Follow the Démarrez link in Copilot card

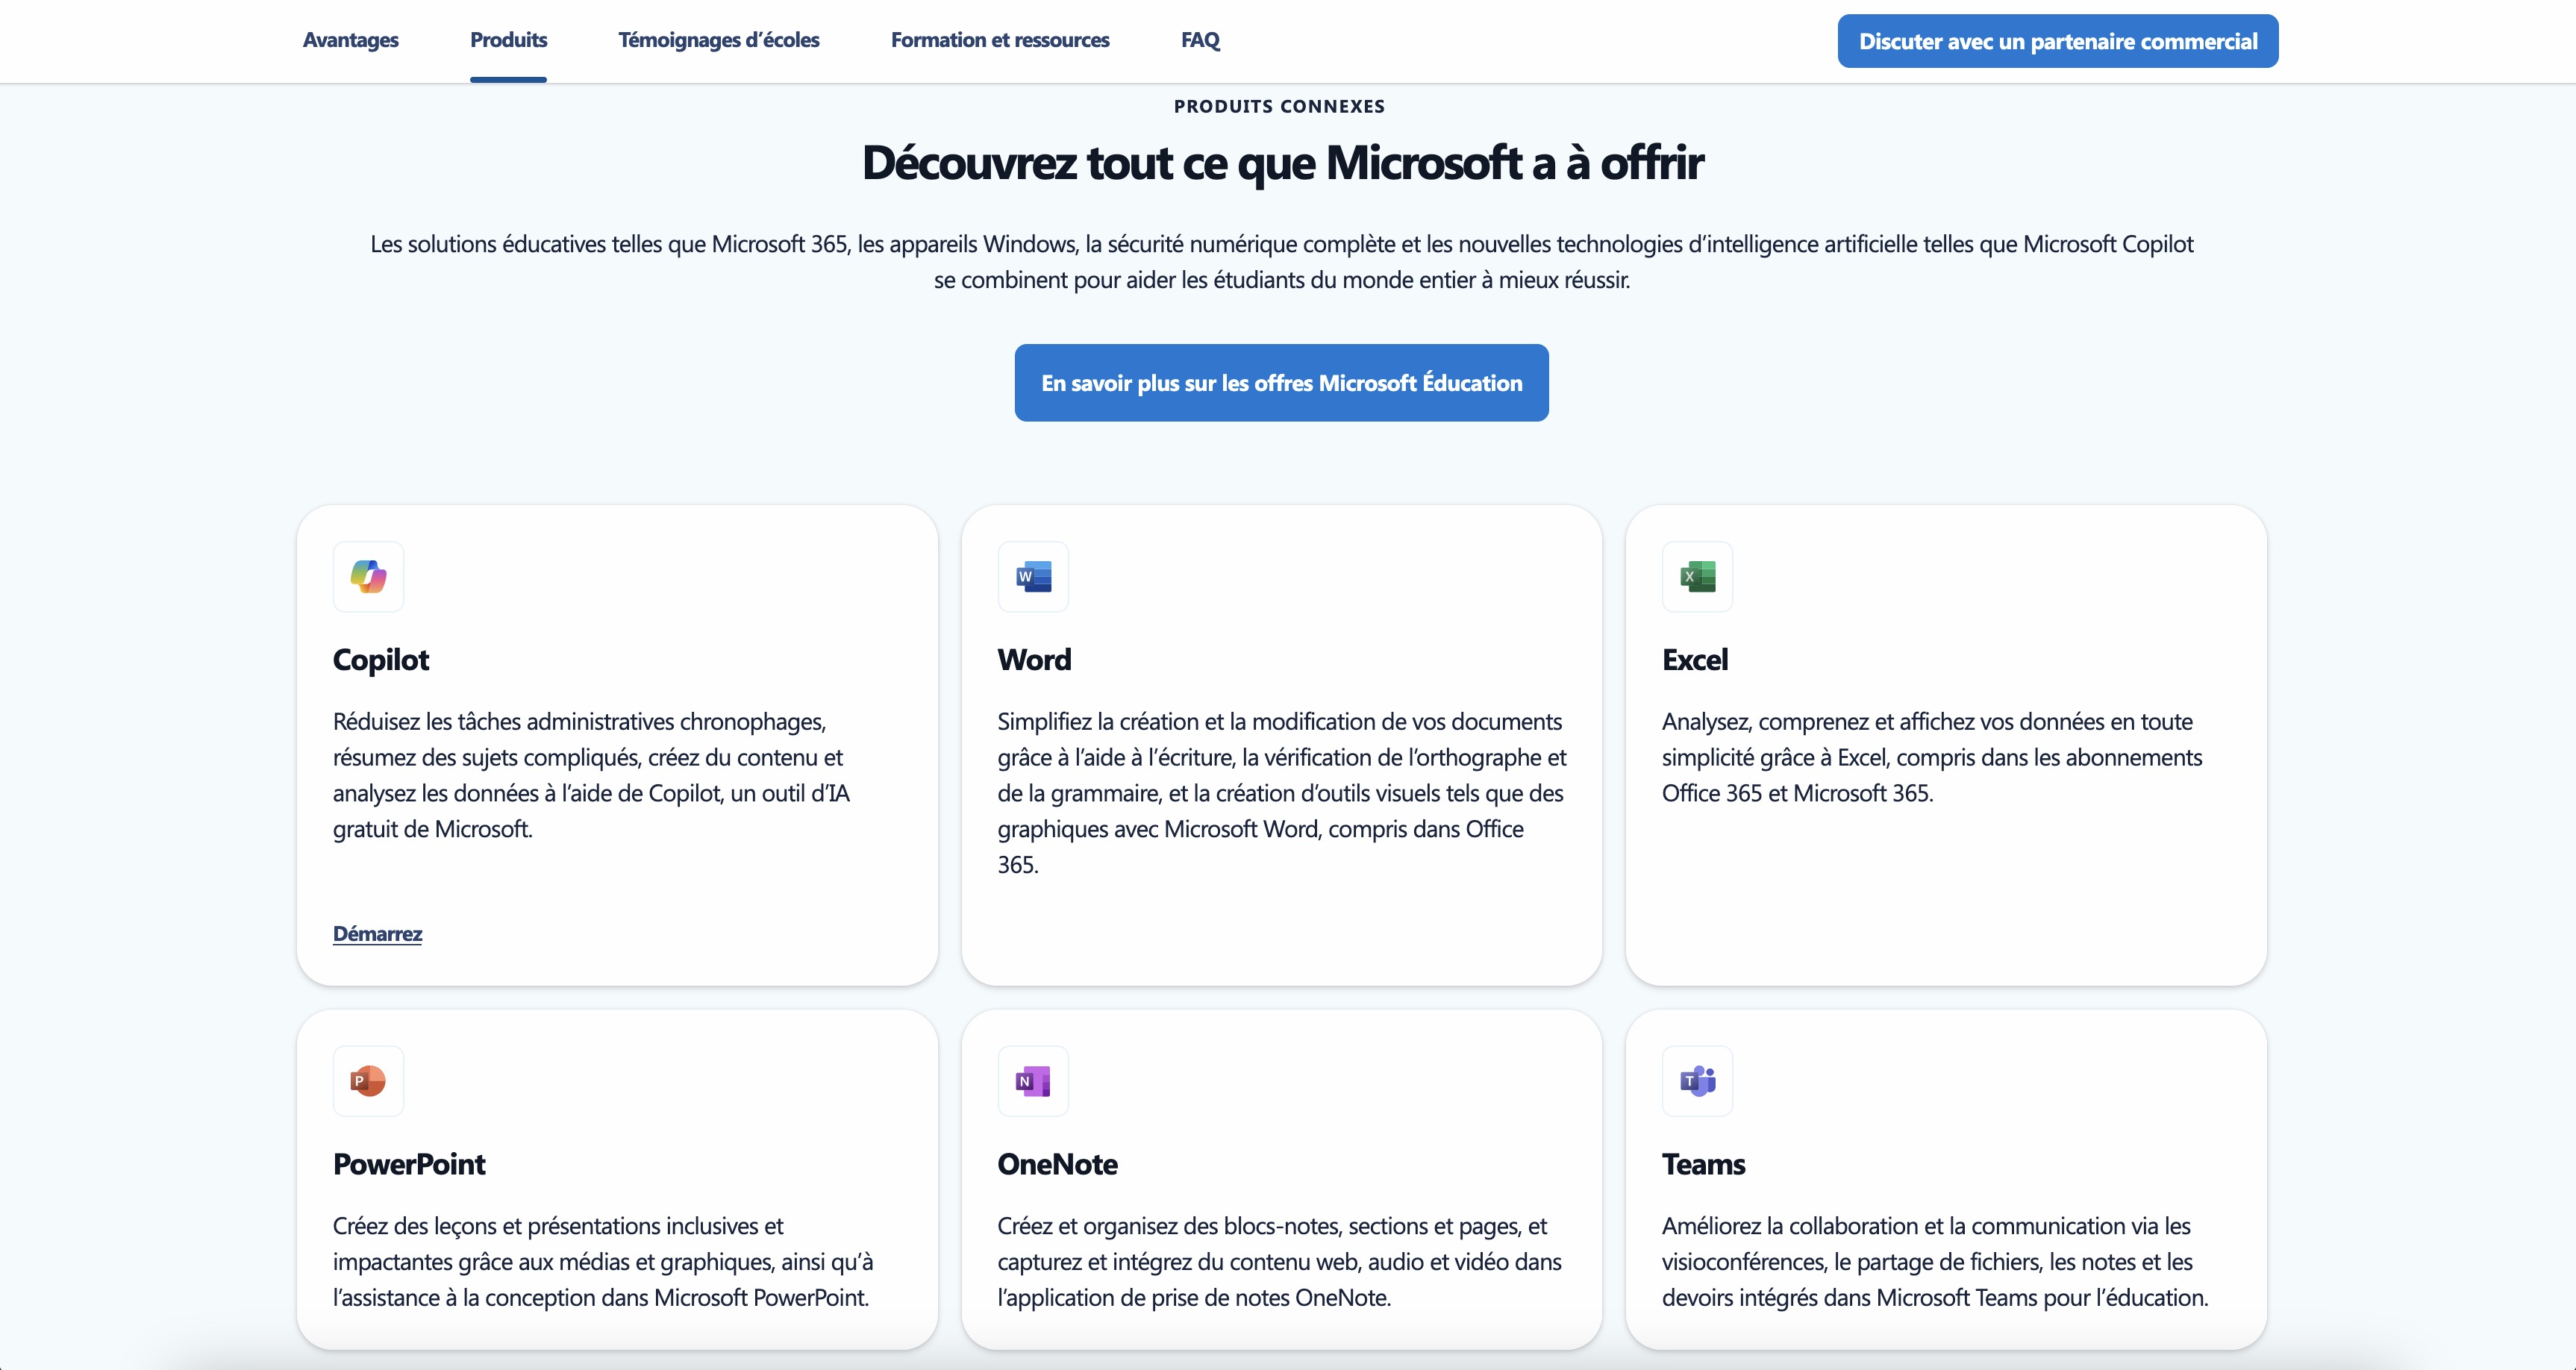(x=377, y=933)
